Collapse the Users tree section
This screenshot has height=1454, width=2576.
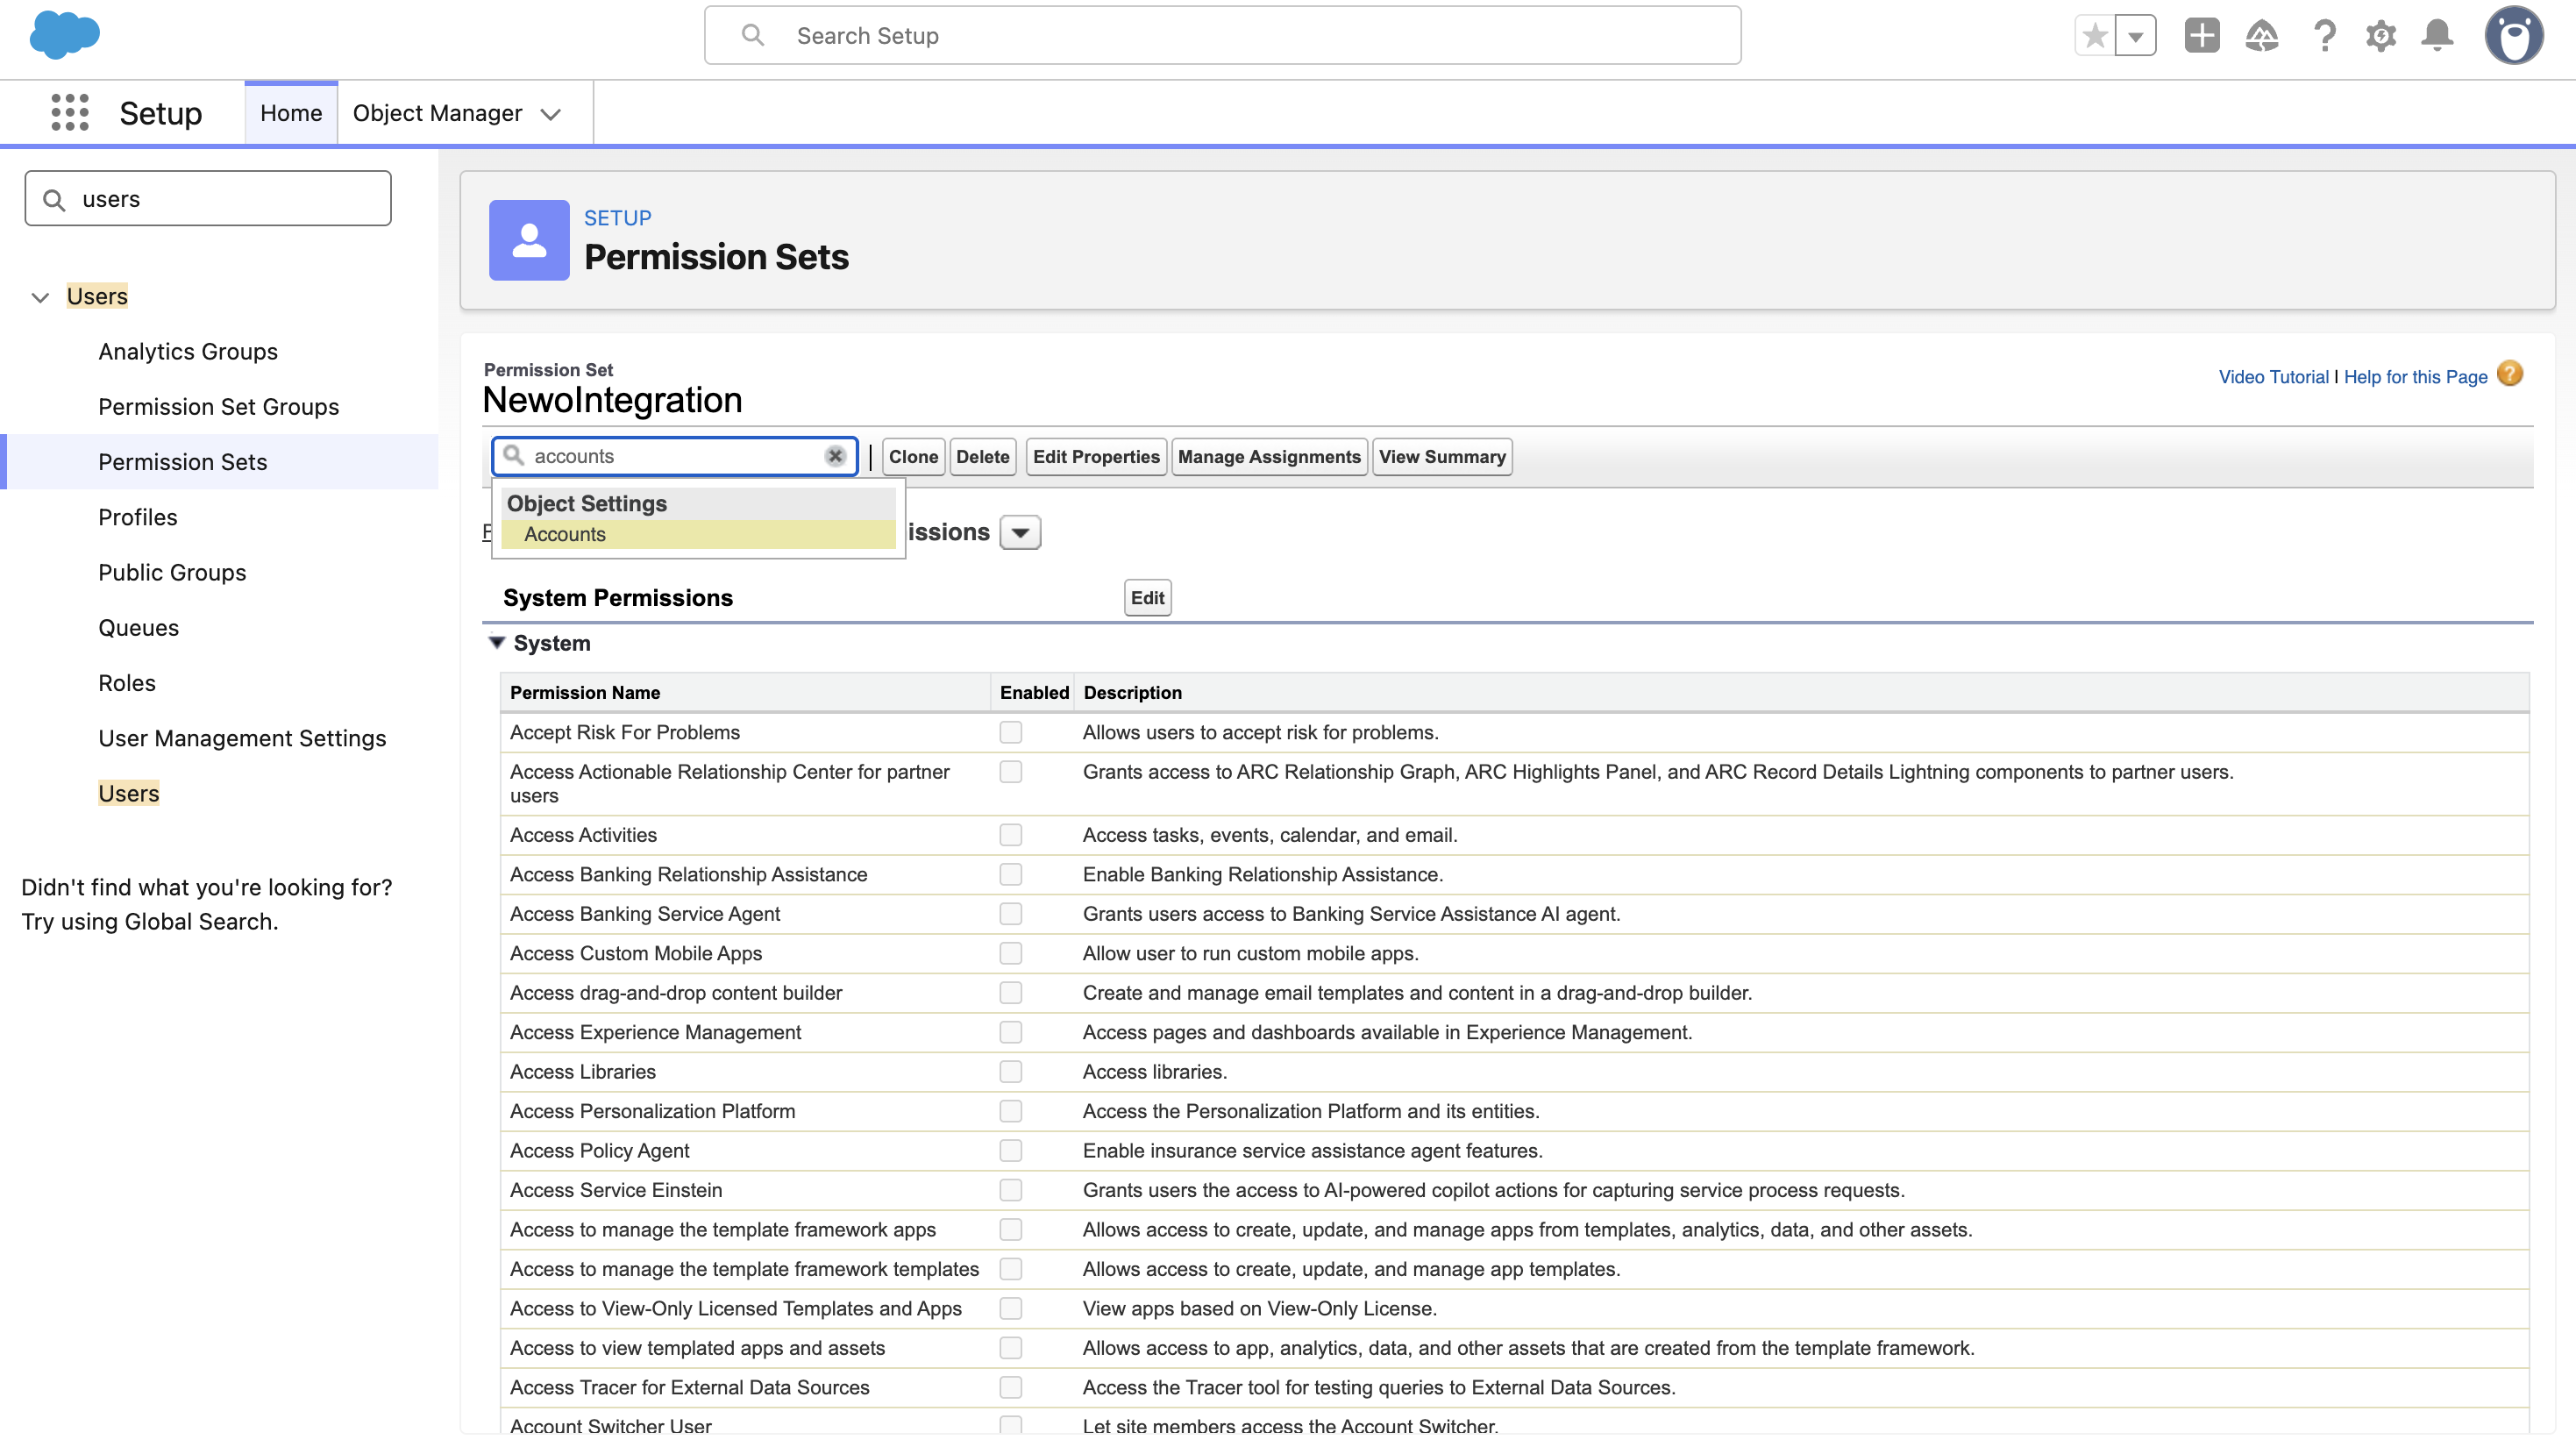[40, 297]
